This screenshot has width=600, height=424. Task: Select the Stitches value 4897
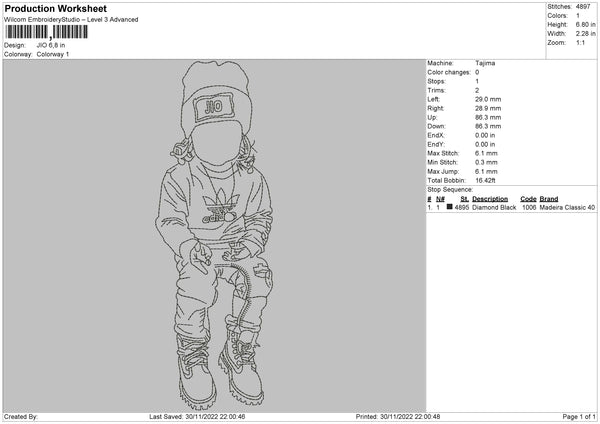(583, 7)
